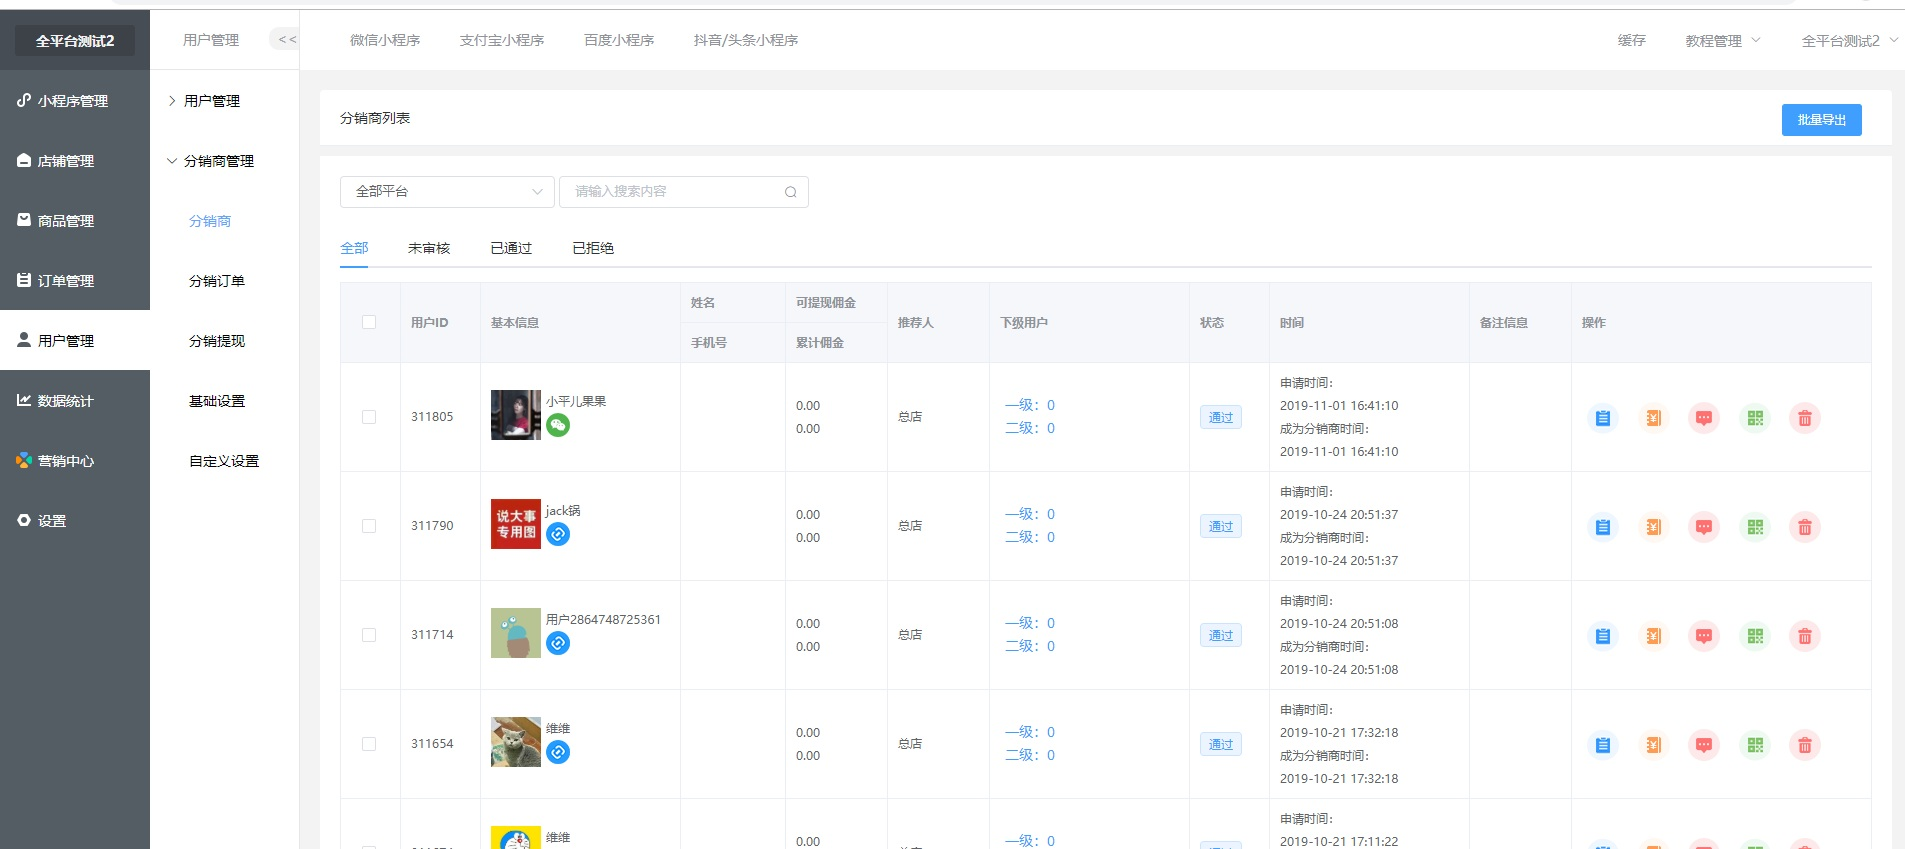Open the 全部平台 platform dropdown
The image size is (1906, 850).
pos(447,192)
